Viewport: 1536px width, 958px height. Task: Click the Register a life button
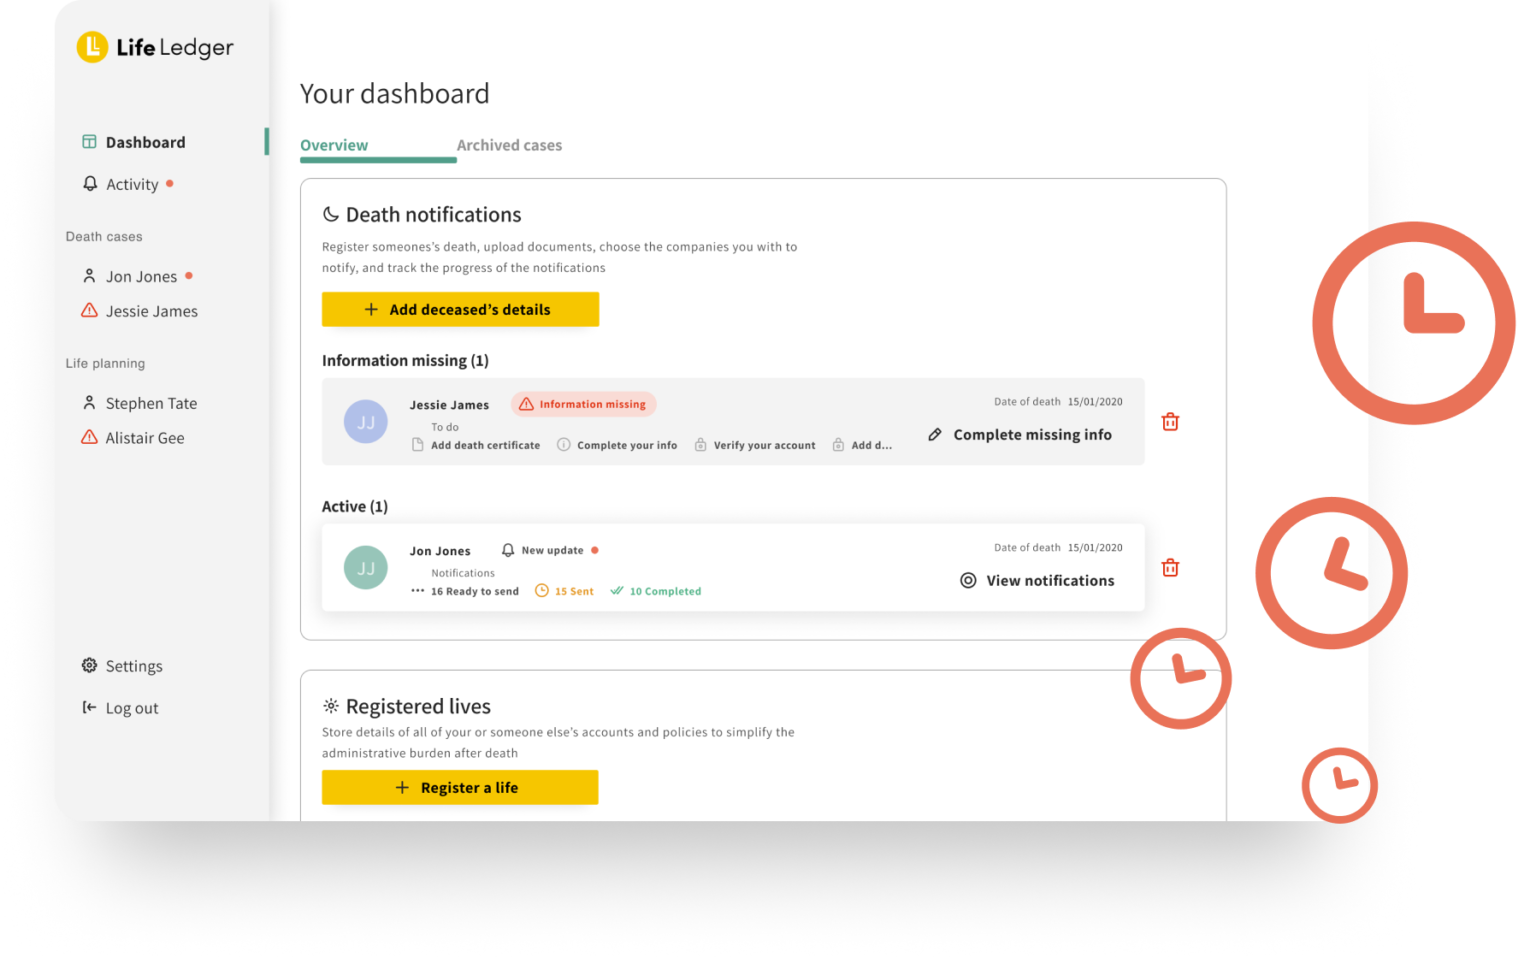tap(459, 787)
